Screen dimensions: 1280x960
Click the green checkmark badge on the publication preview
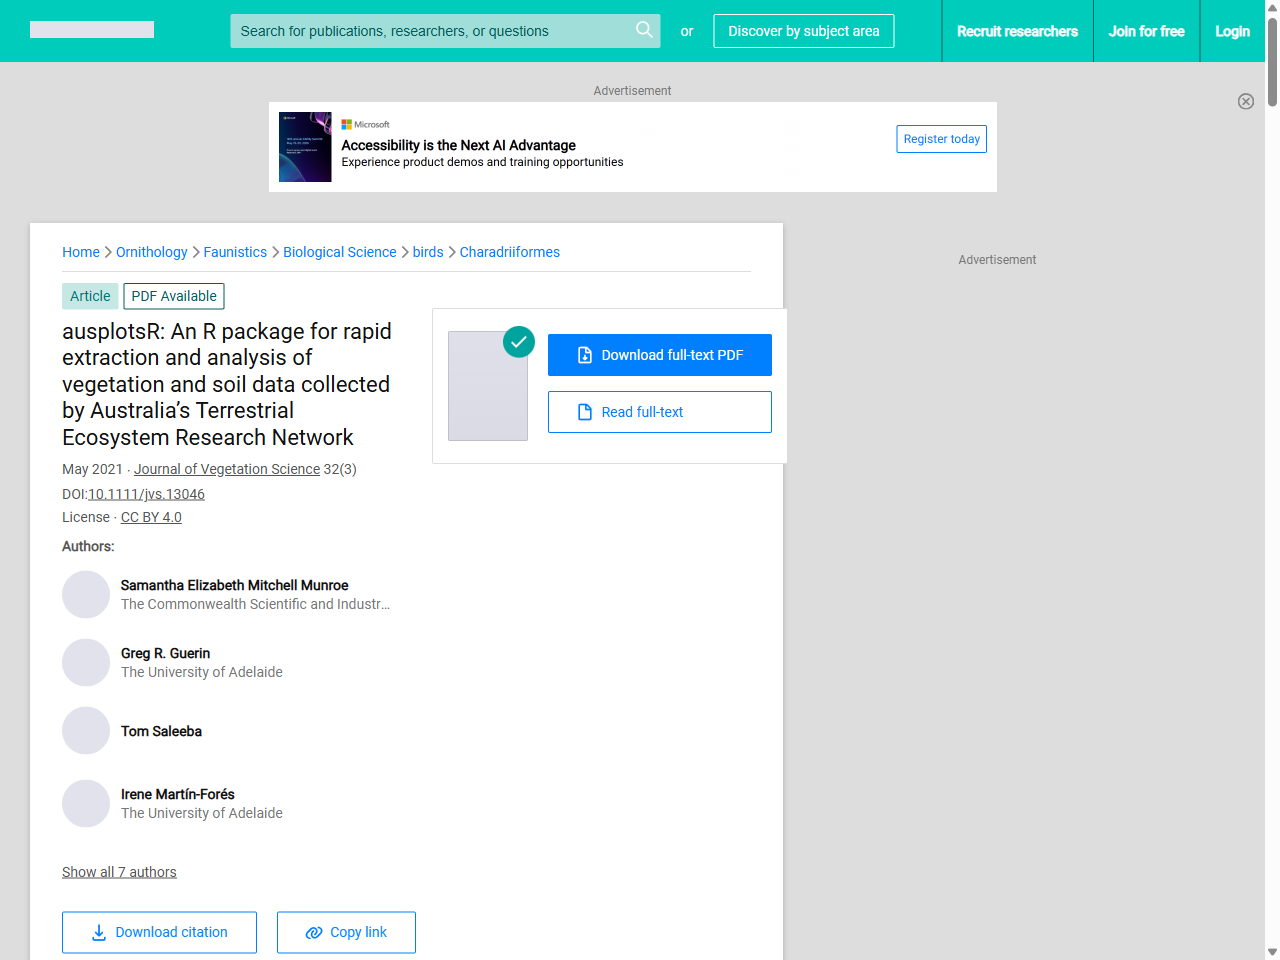click(519, 342)
